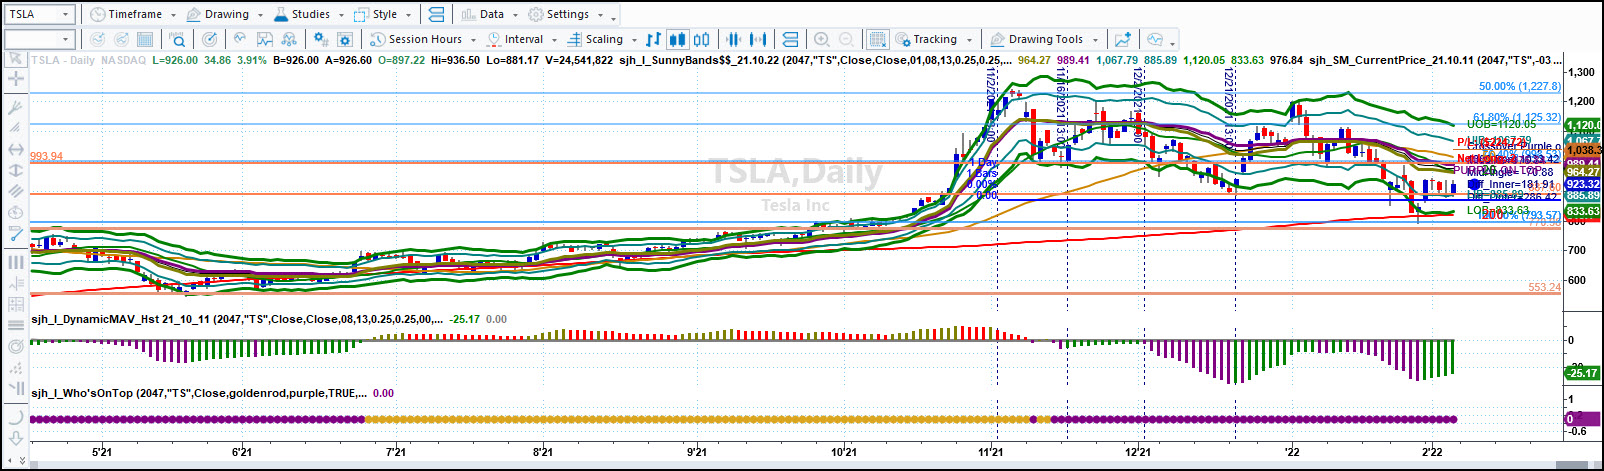Select the pointer arrow tool in left toolbar
Screen dimensions: 1604x471
16,59
